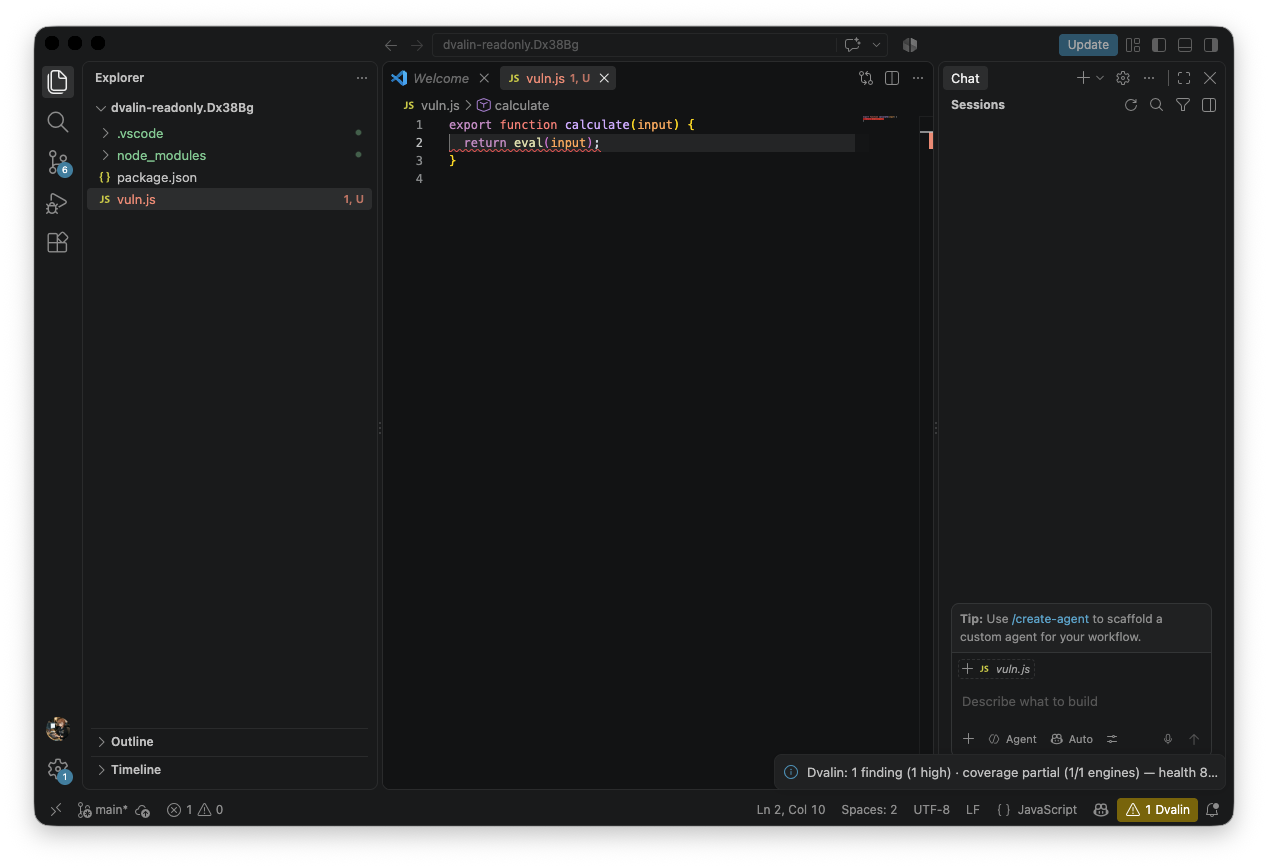Publish or sync changes cloud icon
Viewport: 1268px width, 868px height.
[143, 810]
